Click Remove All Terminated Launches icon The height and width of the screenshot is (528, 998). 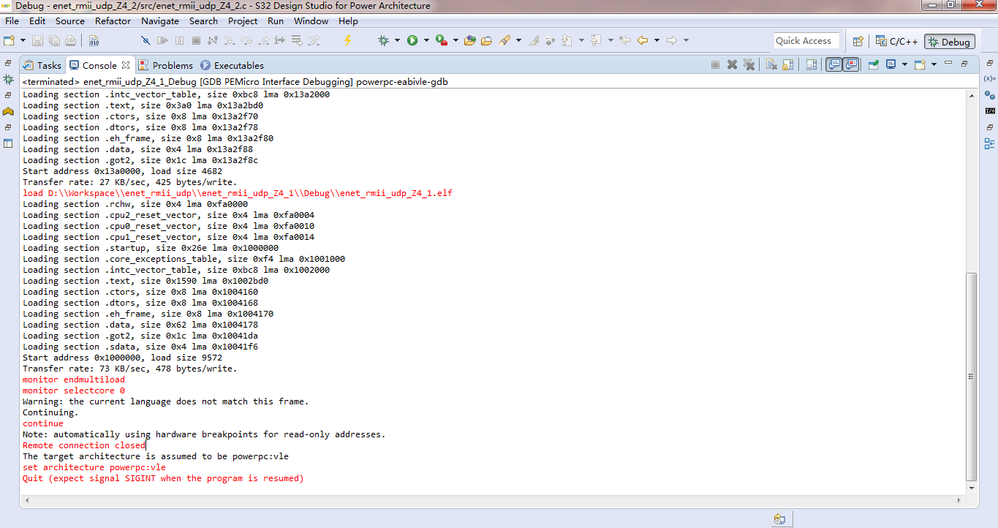point(749,65)
